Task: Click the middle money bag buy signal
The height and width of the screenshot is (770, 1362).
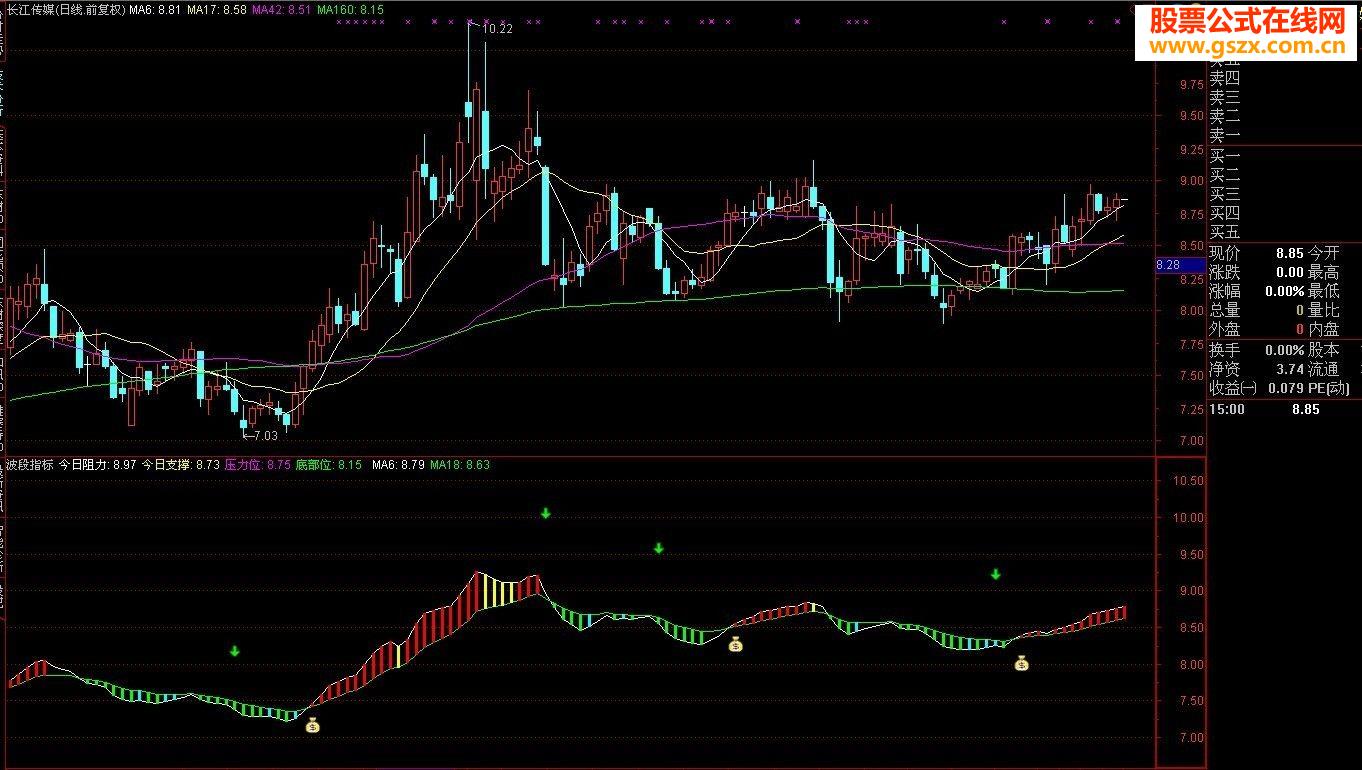Action: coord(736,644)
